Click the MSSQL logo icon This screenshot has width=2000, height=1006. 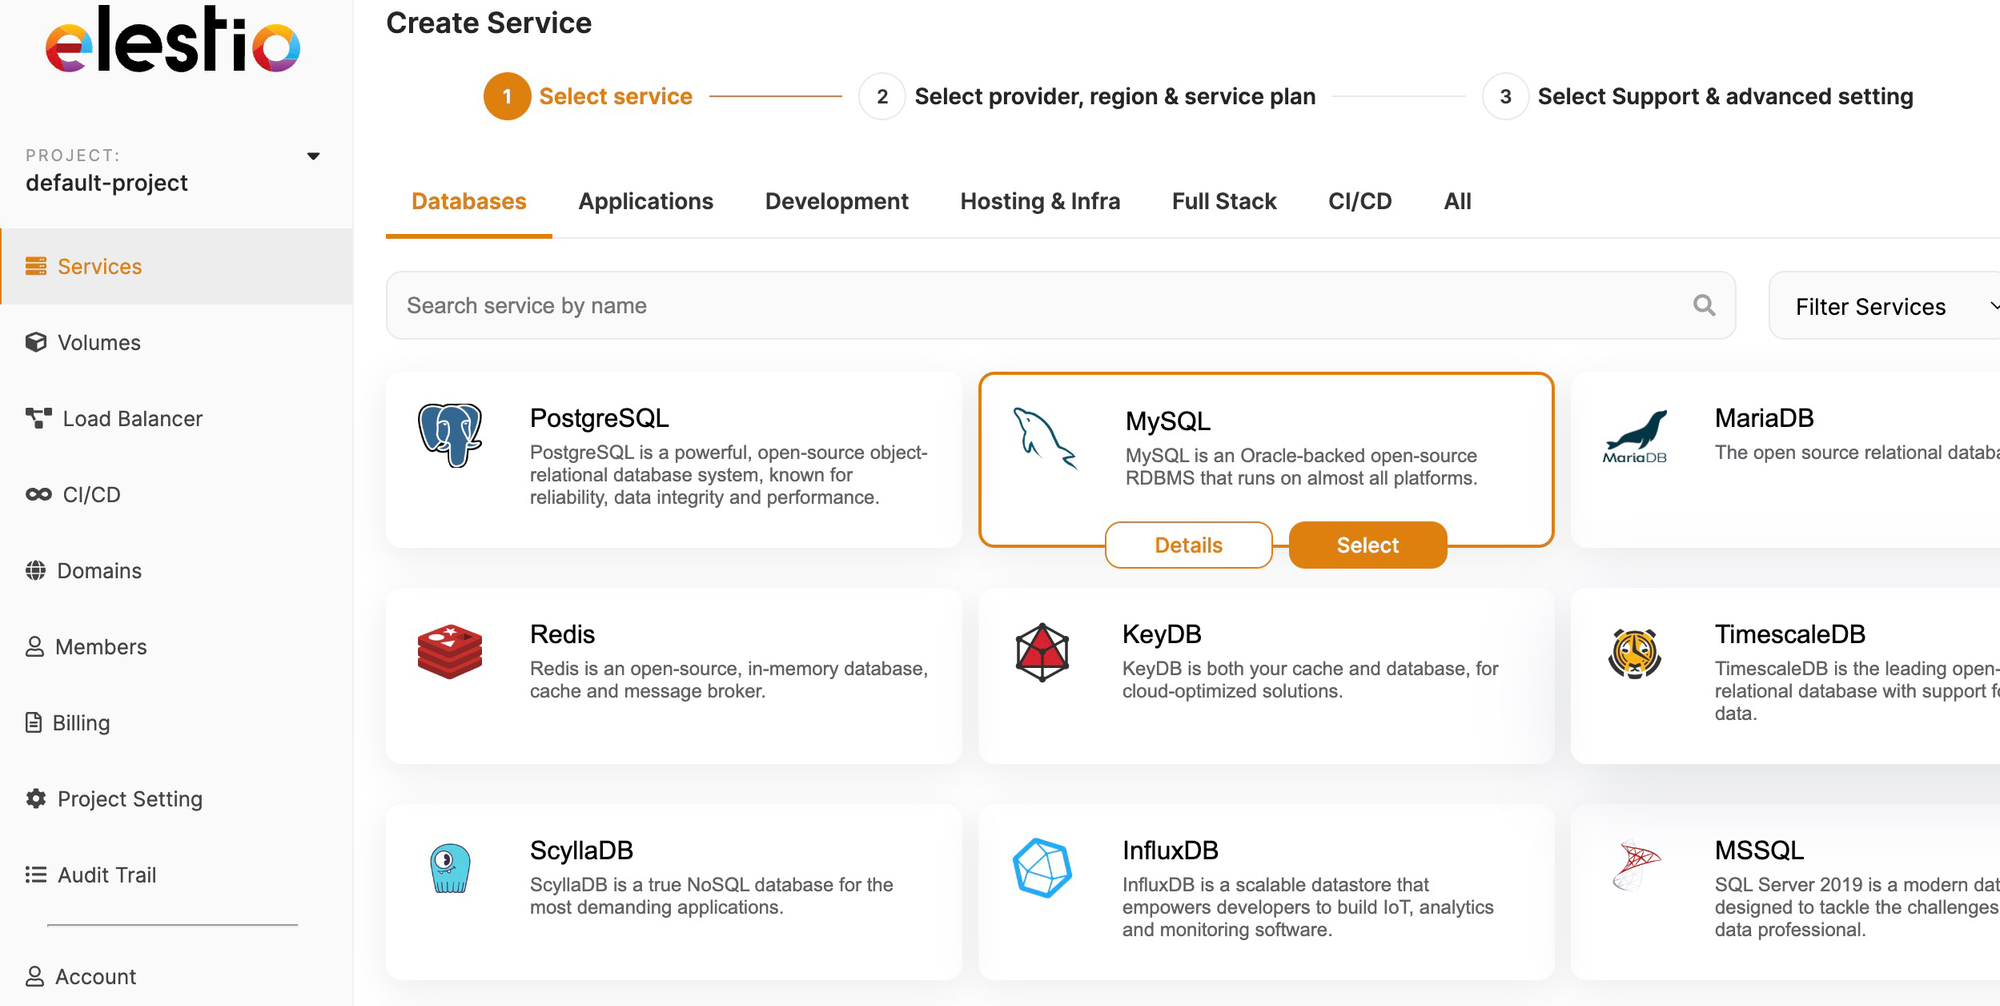[1636, 866]
